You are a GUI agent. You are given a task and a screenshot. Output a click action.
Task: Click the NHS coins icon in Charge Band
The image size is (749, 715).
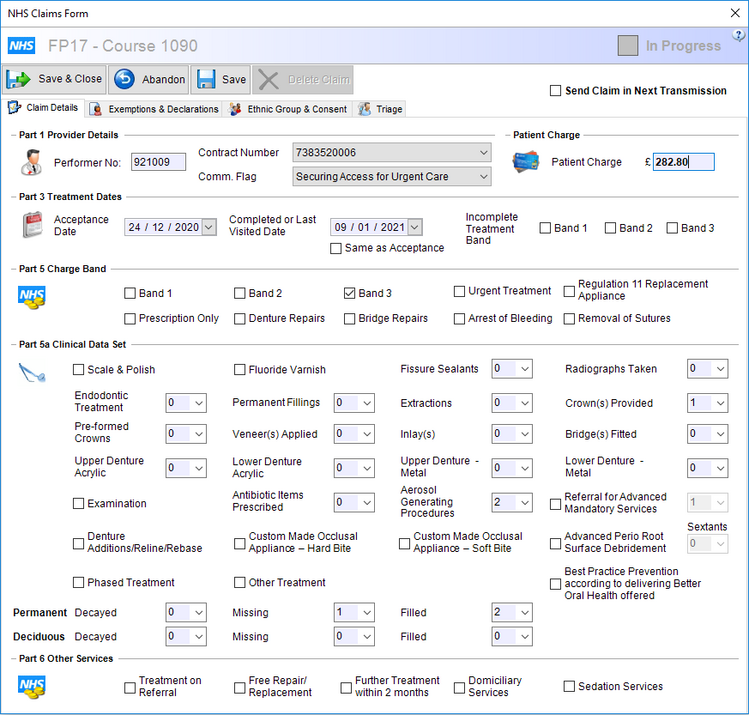(32, 298)
